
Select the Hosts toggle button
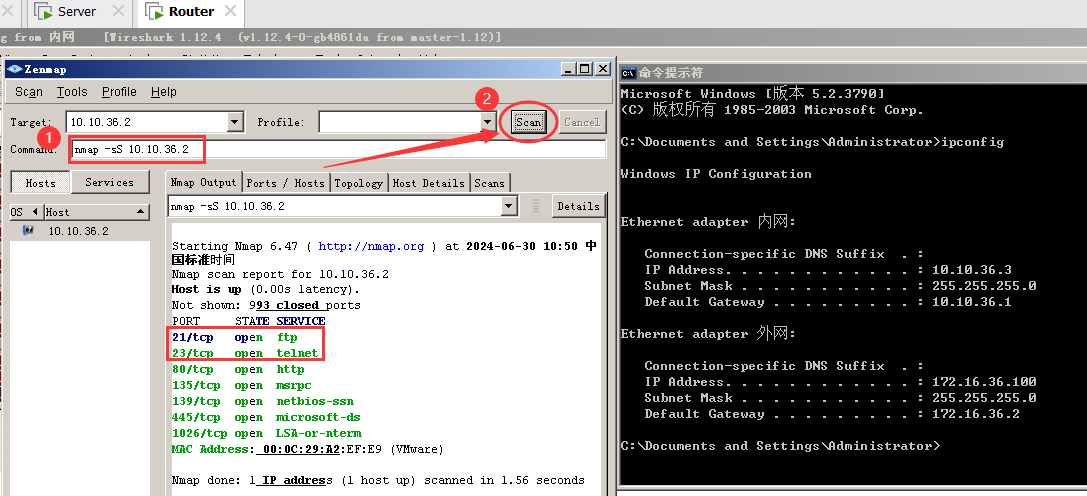(40, 182)
